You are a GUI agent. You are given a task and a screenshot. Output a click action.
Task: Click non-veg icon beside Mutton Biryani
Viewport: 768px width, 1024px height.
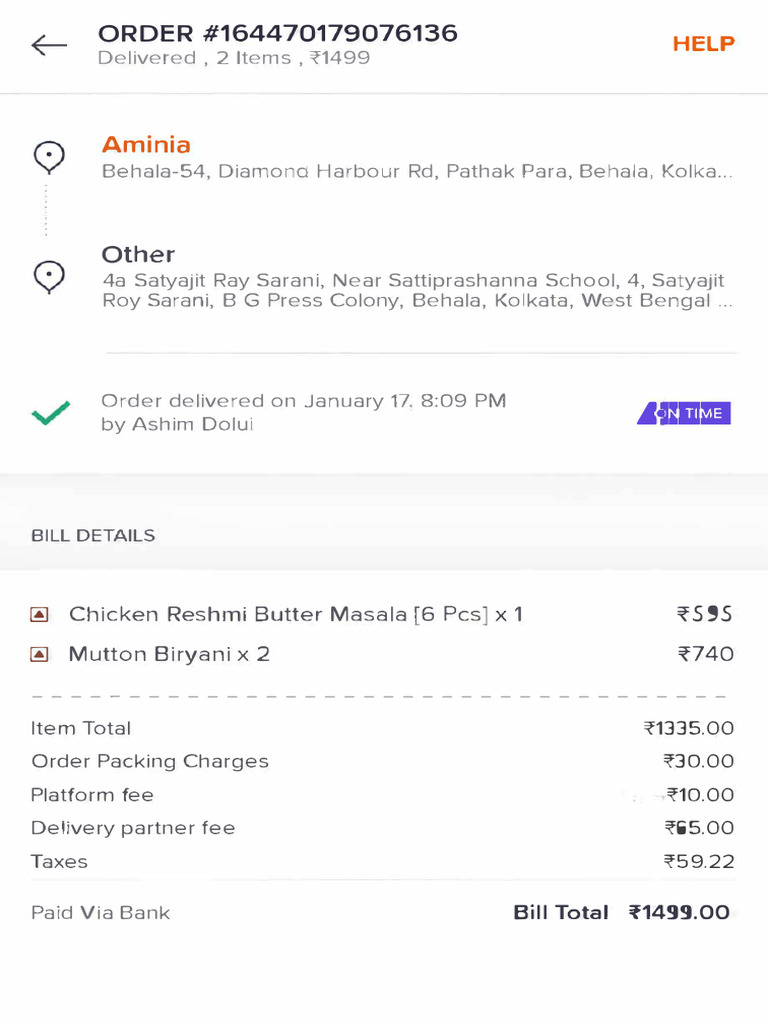(x=40, y=655)
